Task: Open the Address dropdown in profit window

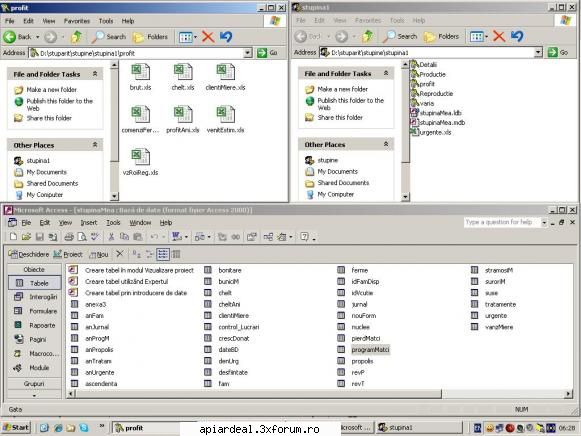Action: click(x=248, y=53)
